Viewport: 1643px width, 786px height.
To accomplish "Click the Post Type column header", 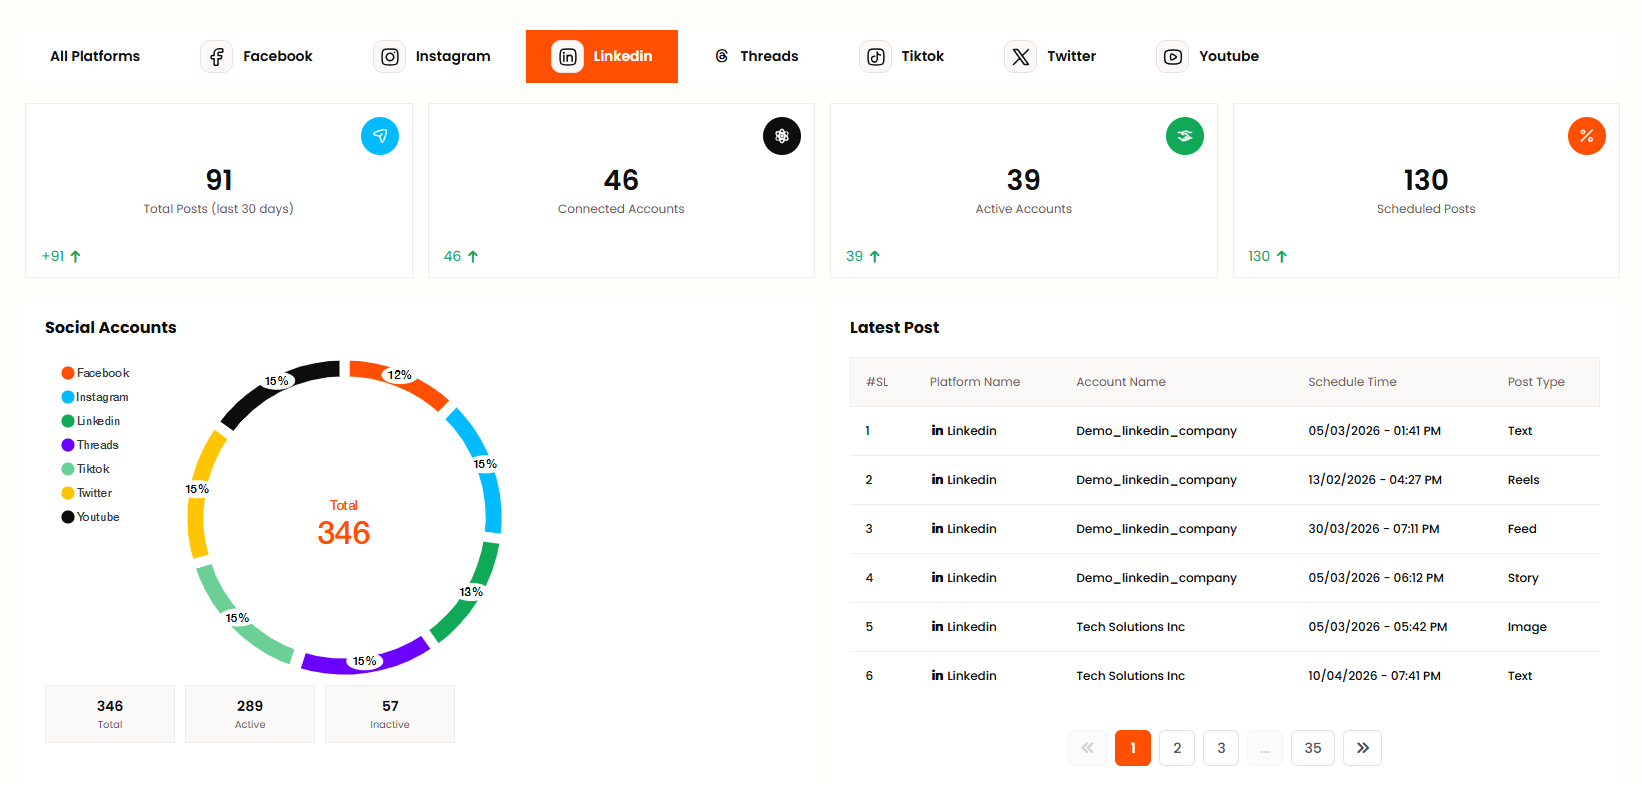I will 1536,382.
